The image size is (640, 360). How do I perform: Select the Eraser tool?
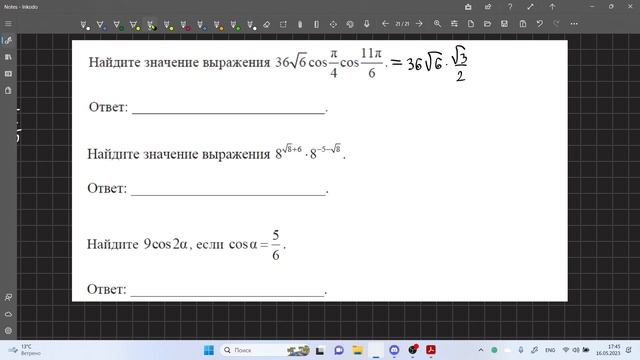(267, 24)
